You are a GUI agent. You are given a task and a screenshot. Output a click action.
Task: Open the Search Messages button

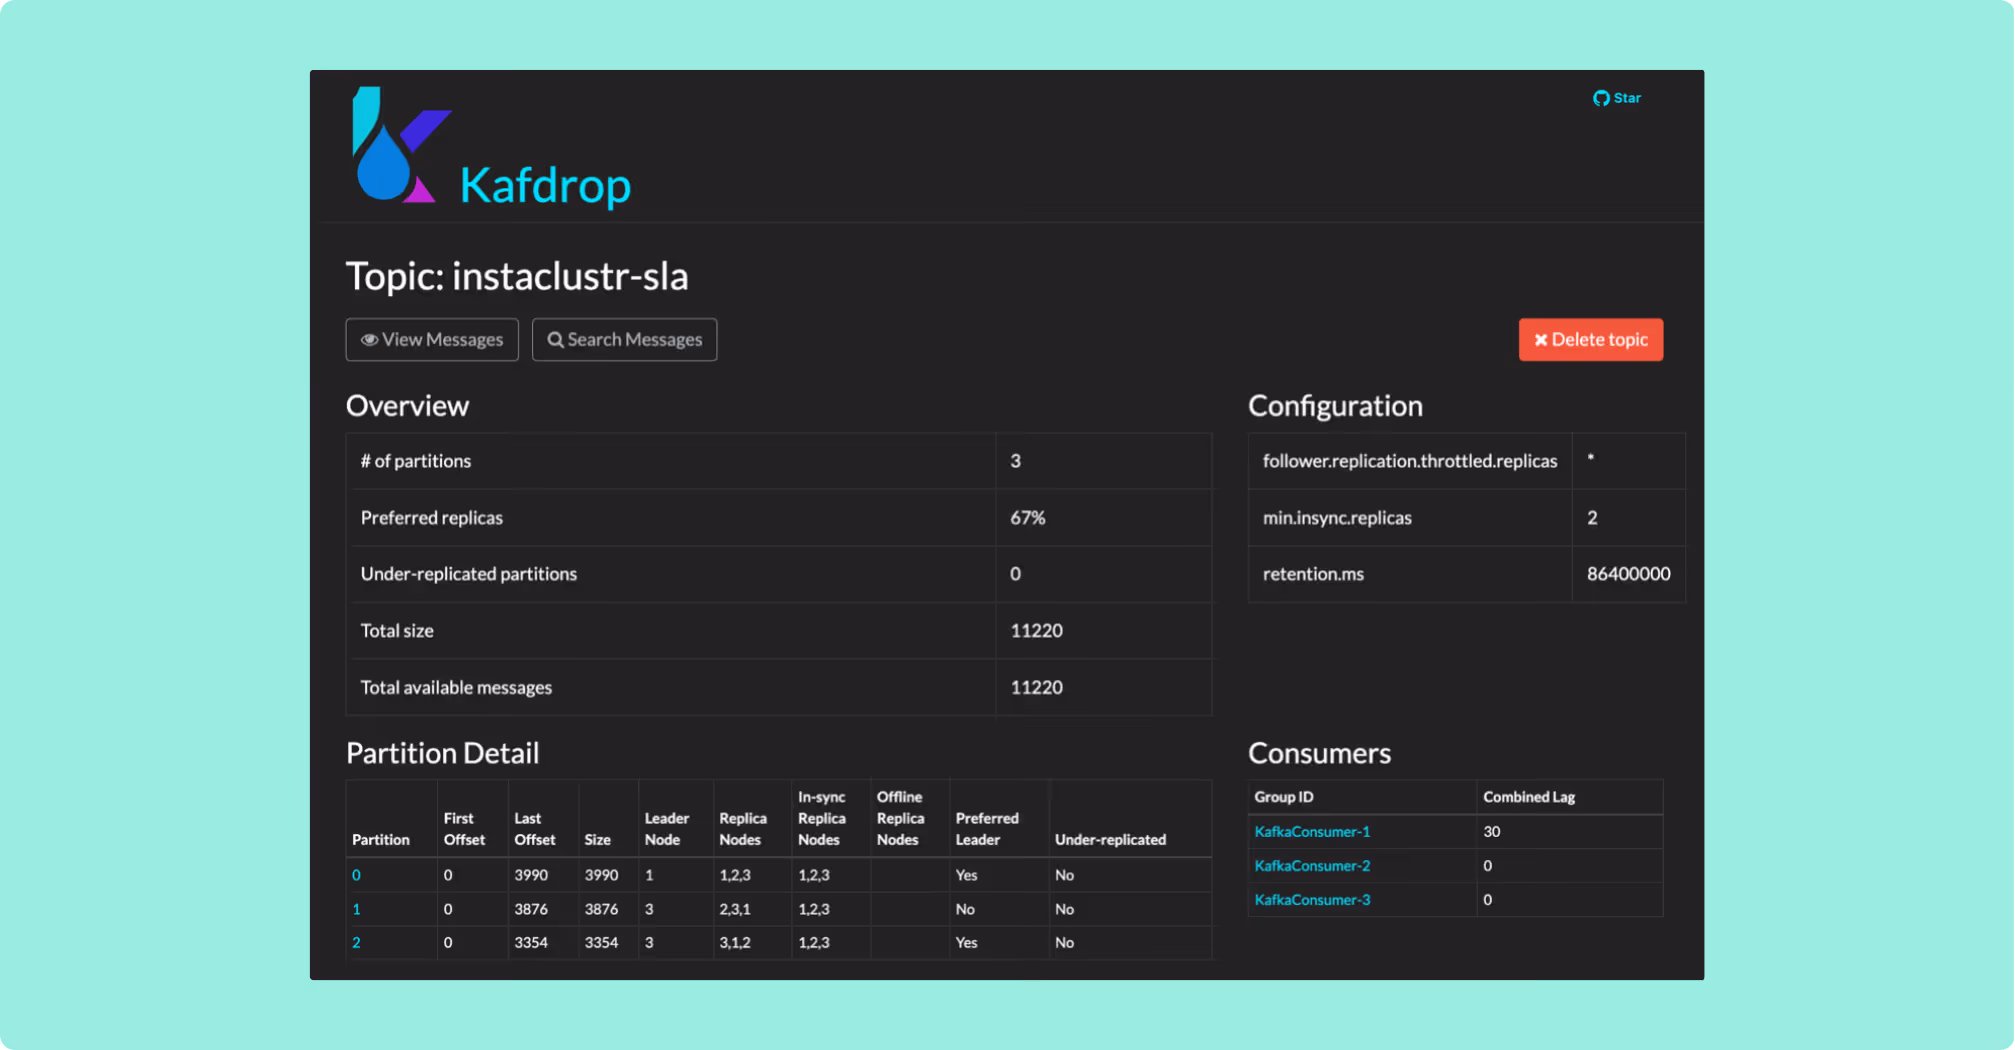(625, 340)
